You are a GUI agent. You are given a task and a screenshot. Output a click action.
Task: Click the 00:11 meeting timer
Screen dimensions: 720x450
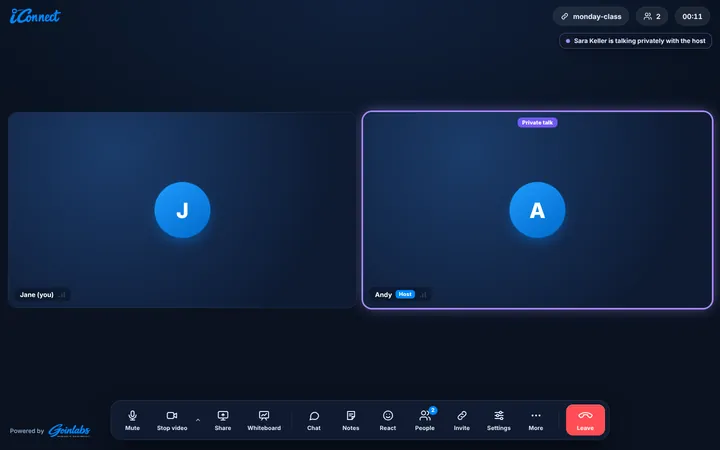692,17
